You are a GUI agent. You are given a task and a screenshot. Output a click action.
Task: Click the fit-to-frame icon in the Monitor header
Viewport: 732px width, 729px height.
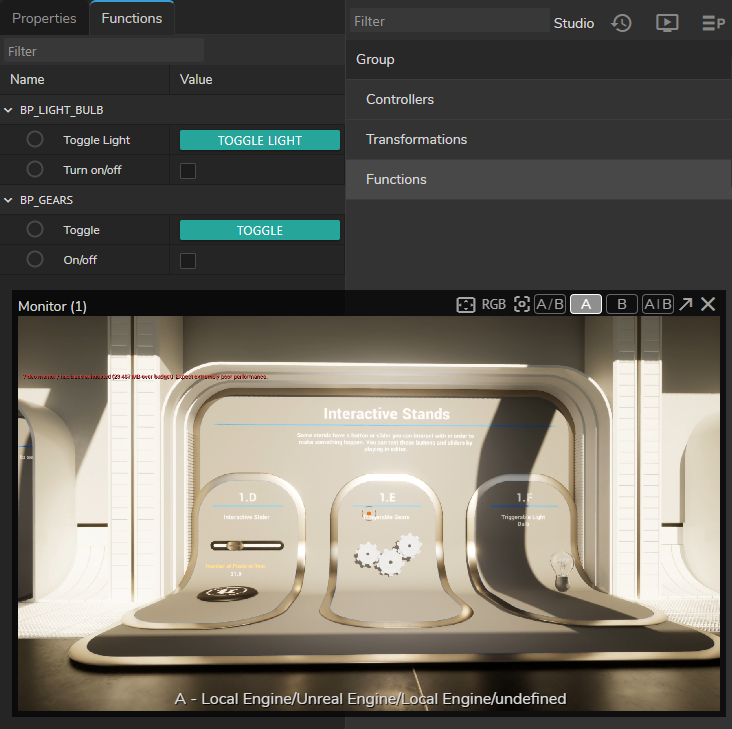(x=465, y=305)
